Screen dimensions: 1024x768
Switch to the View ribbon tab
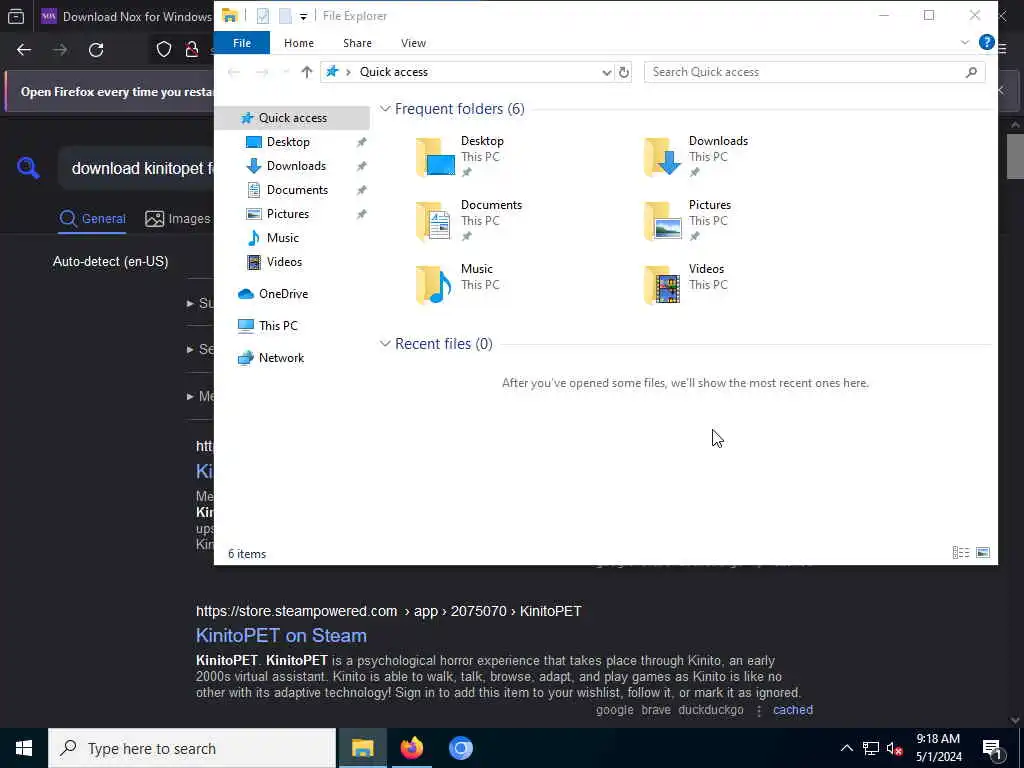pos(413,43)
